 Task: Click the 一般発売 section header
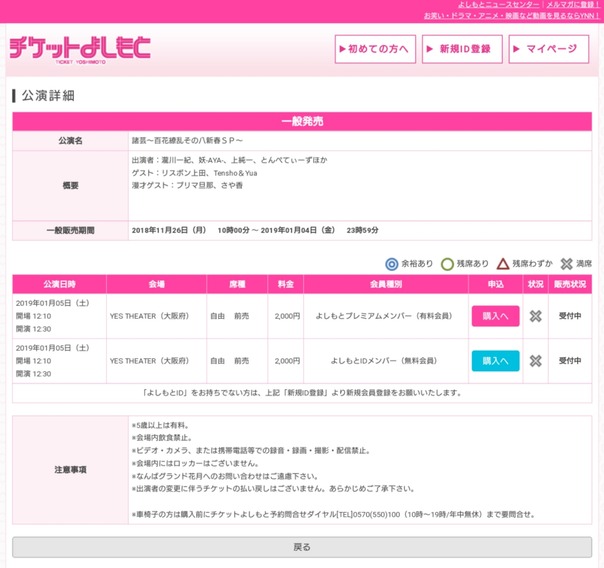coord(302,121)
